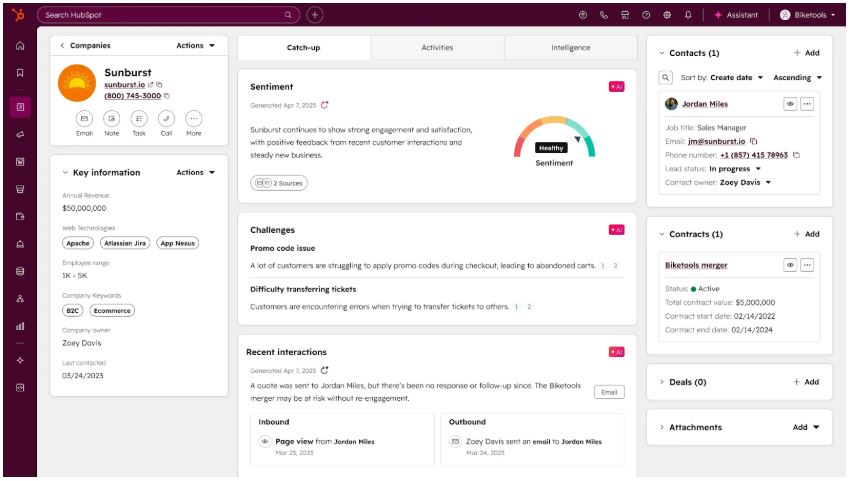Preview Jordan Miles contact with eye icon
This screenshot has width=851, height=481.
[x=790, y=104]
